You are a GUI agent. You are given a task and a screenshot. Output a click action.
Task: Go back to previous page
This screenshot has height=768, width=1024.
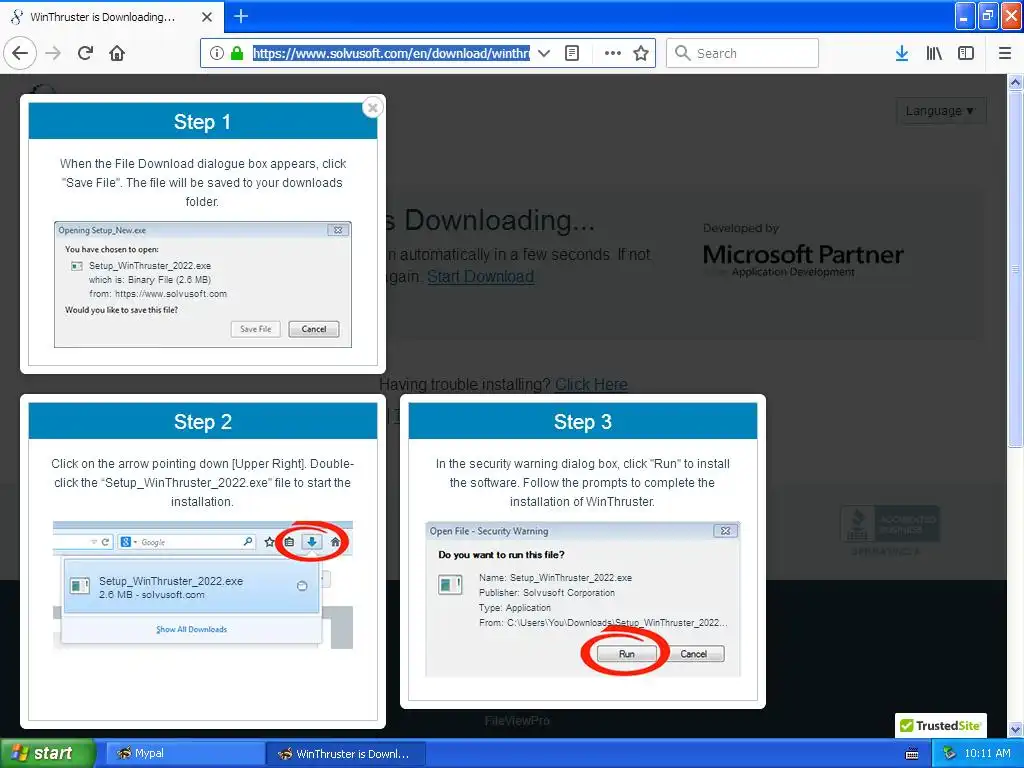click(20, 53)
